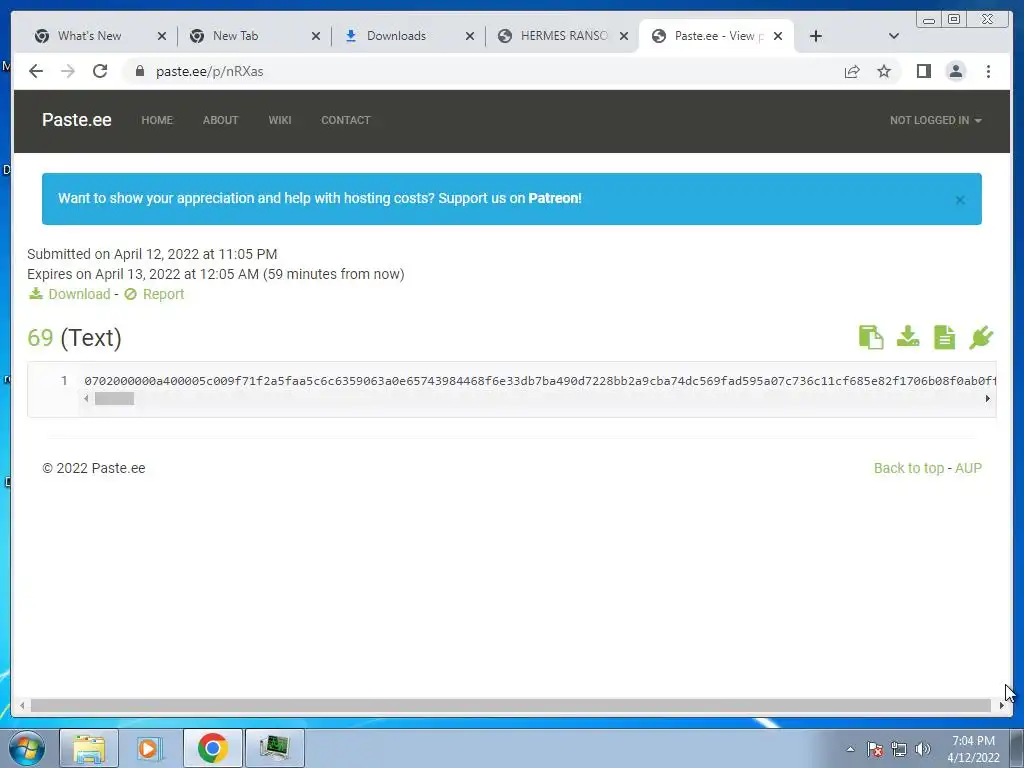
Task: Open Chrome profile avatar
Action: [955, 71]
